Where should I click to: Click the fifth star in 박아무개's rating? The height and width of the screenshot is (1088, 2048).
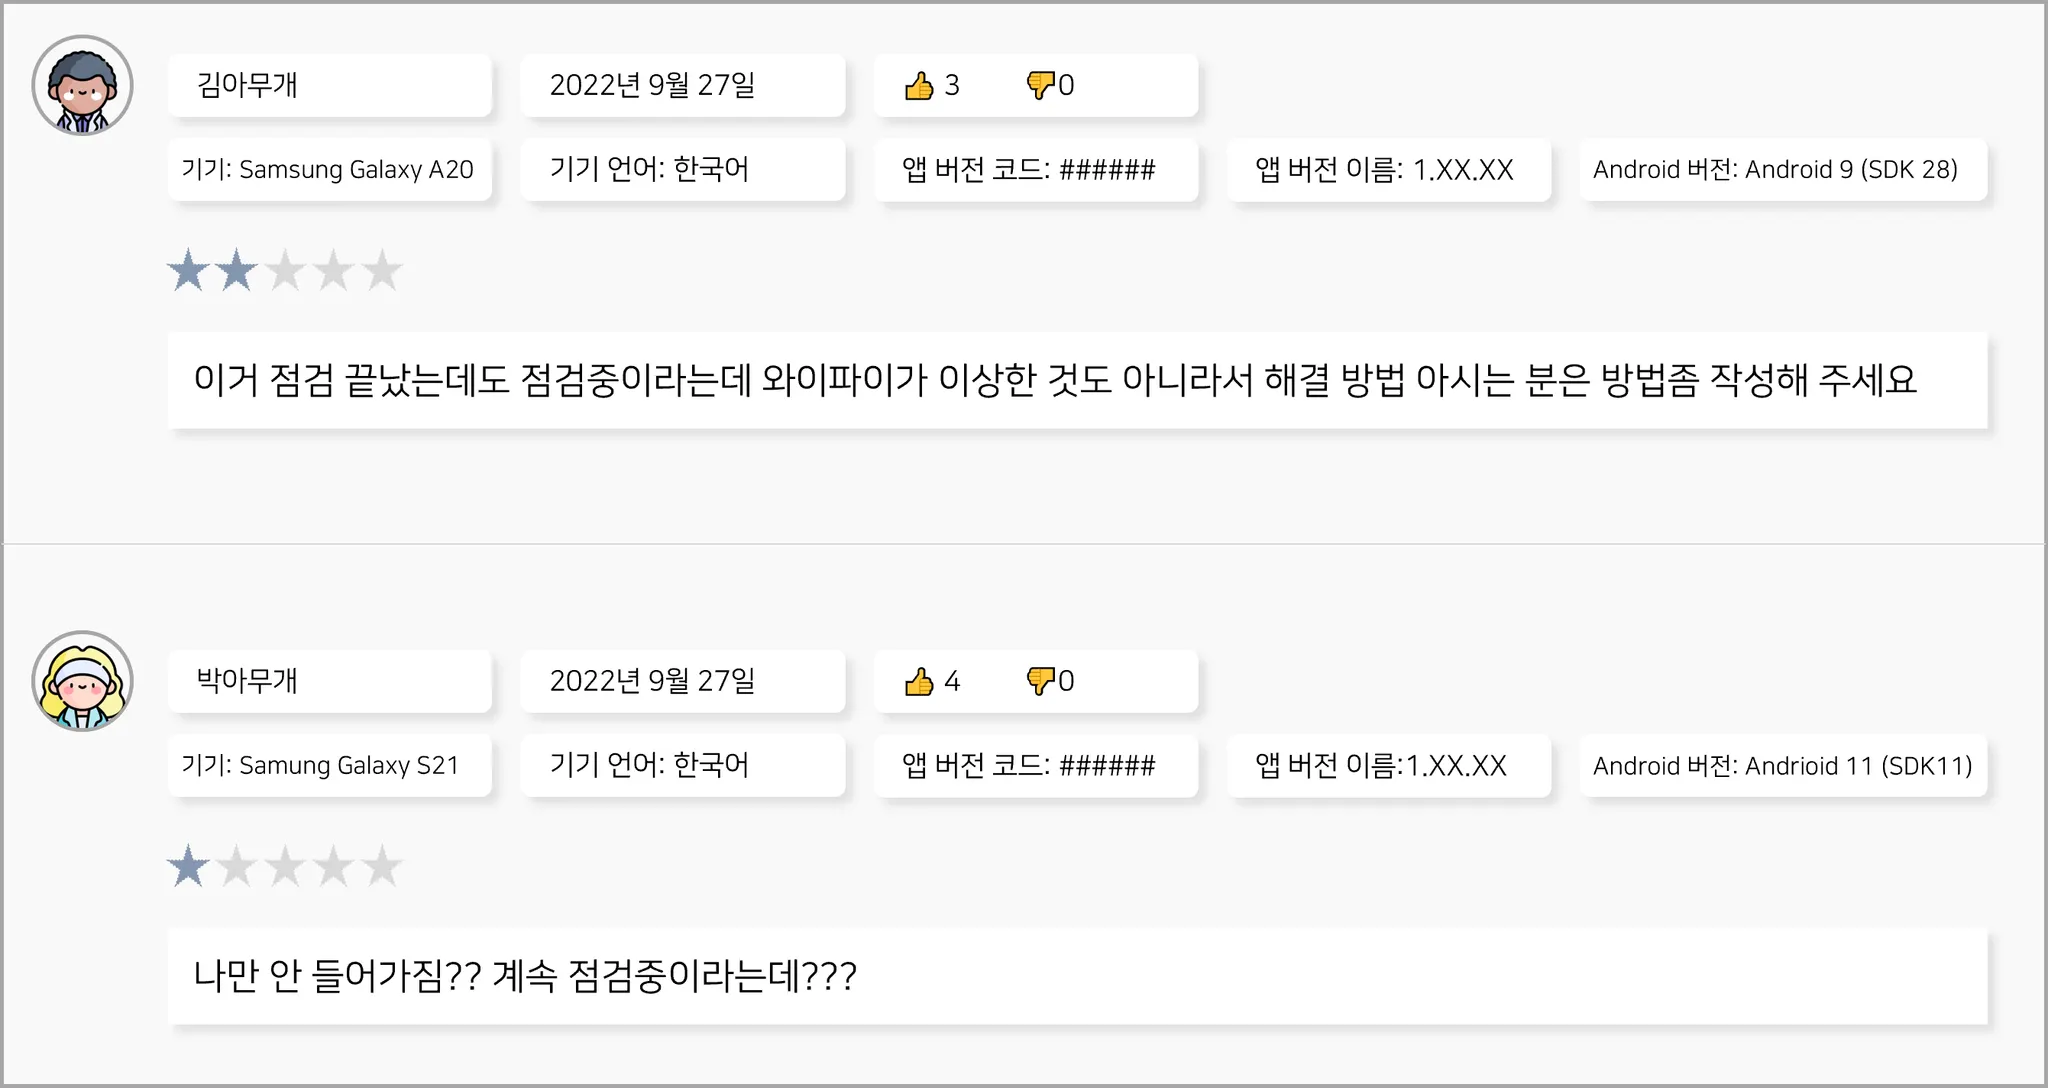point(381,867)
